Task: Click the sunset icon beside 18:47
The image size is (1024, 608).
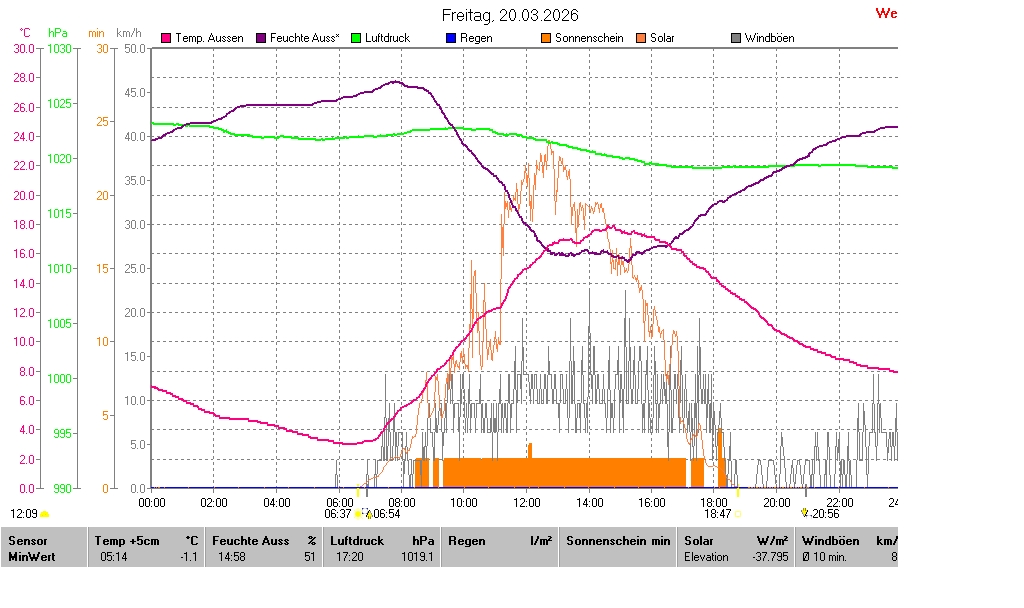Action: coord(740,514)
